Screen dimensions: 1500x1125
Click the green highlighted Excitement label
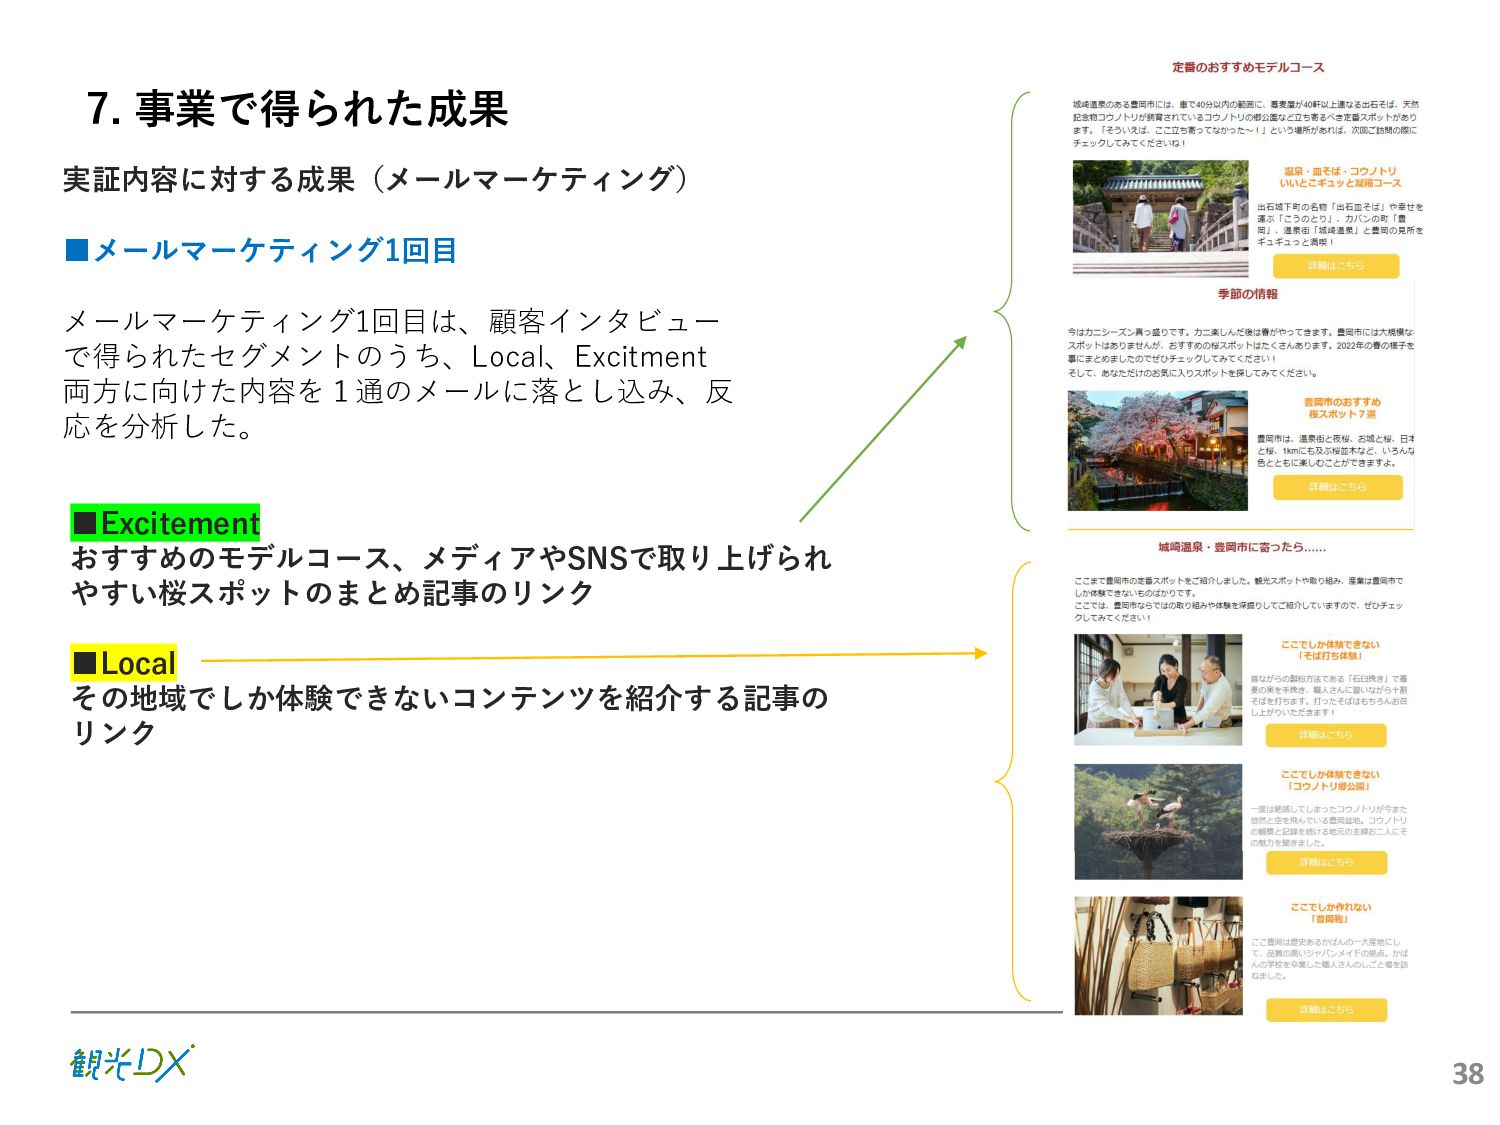165,523
